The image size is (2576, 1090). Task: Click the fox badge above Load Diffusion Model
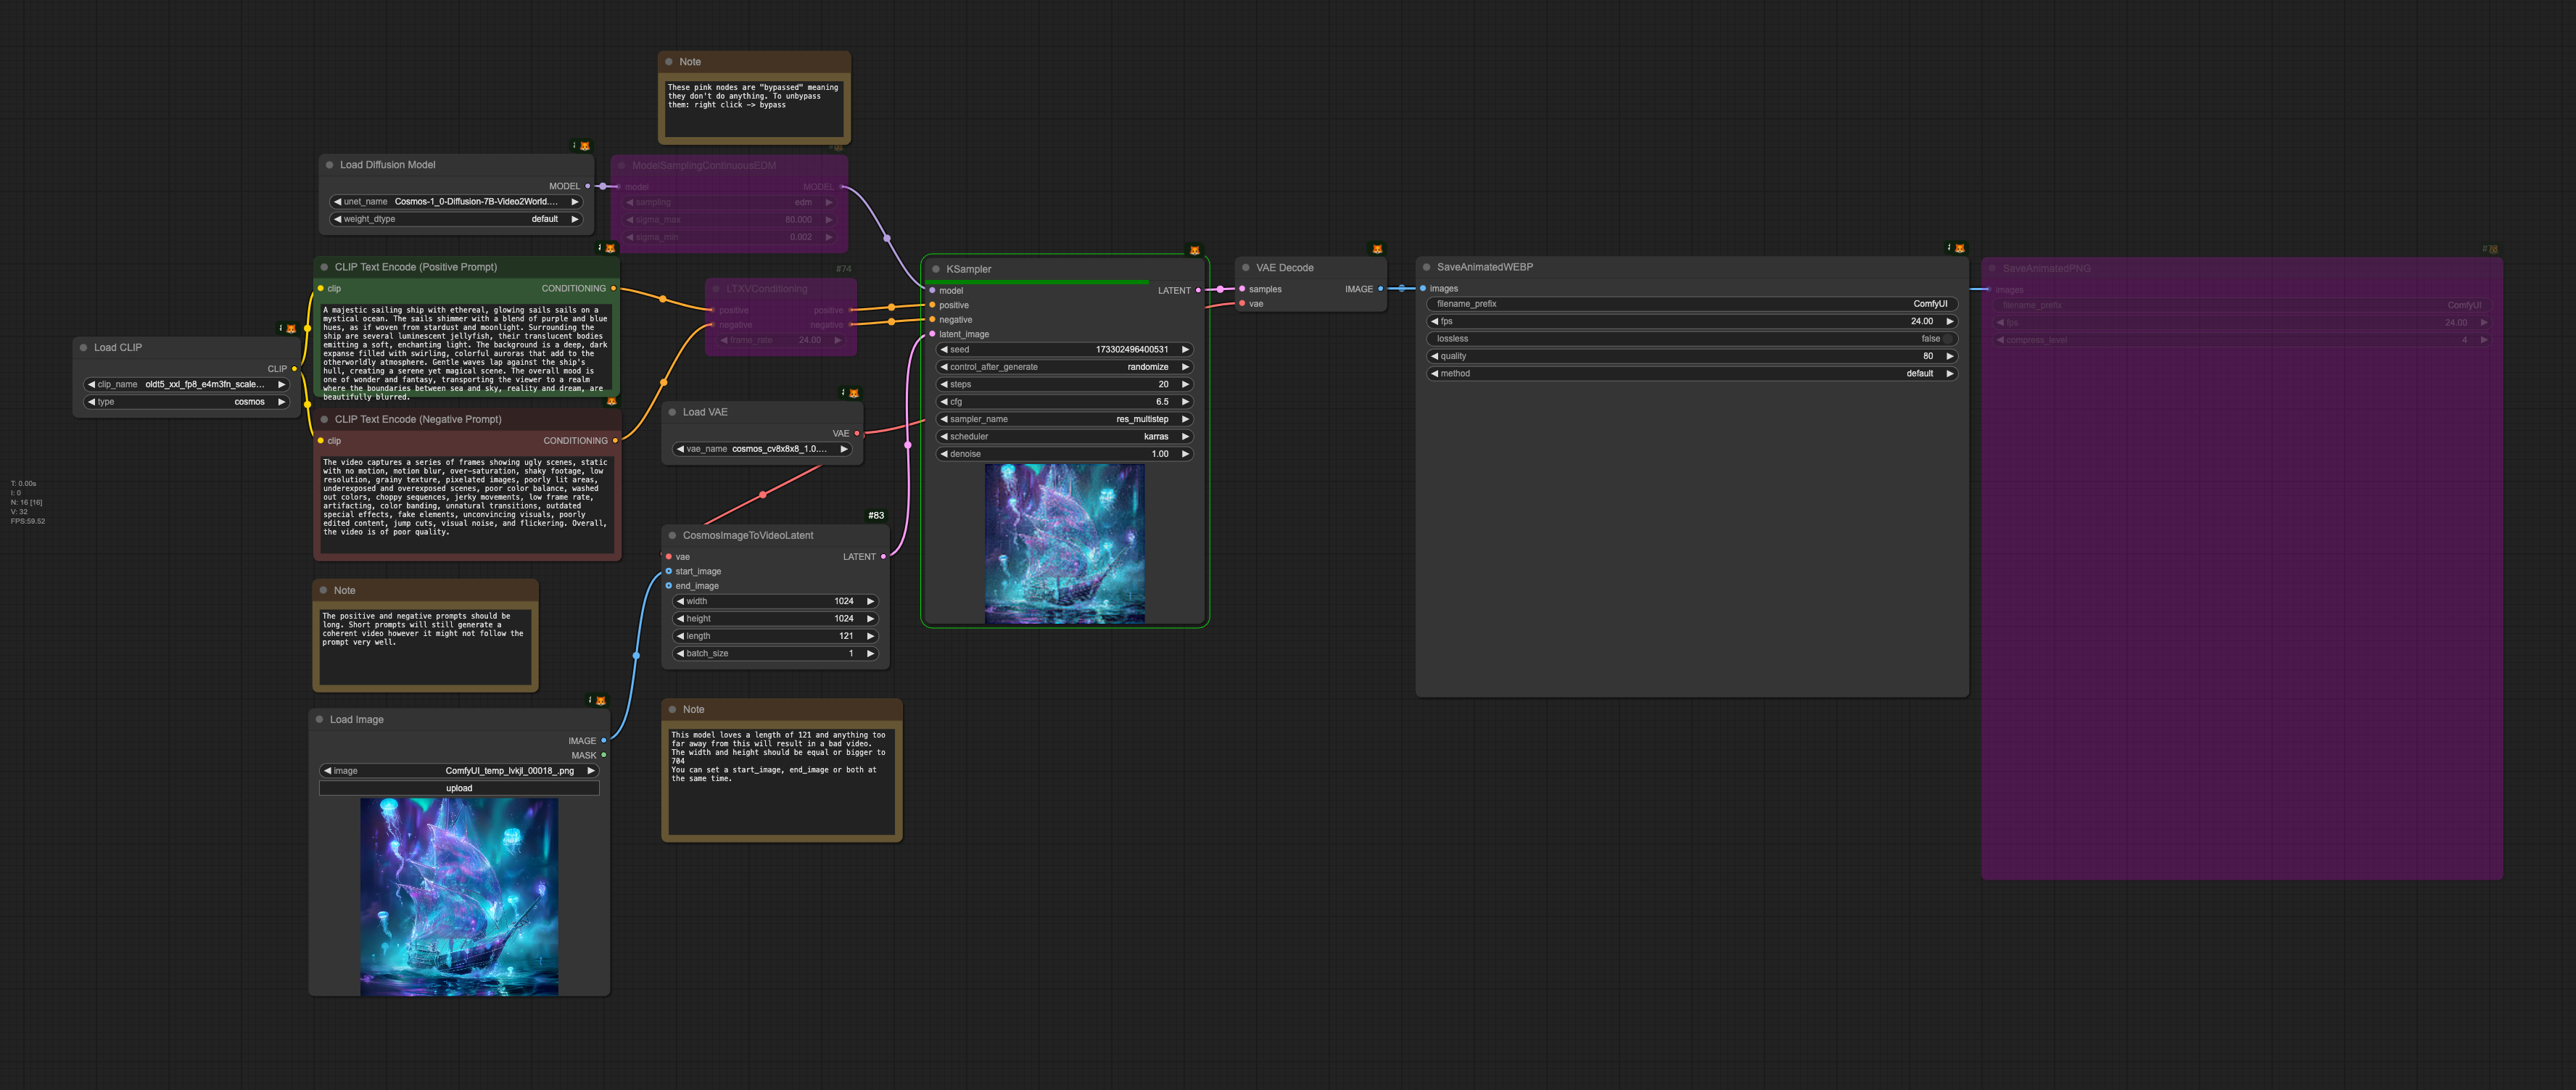tap(585, 146)
